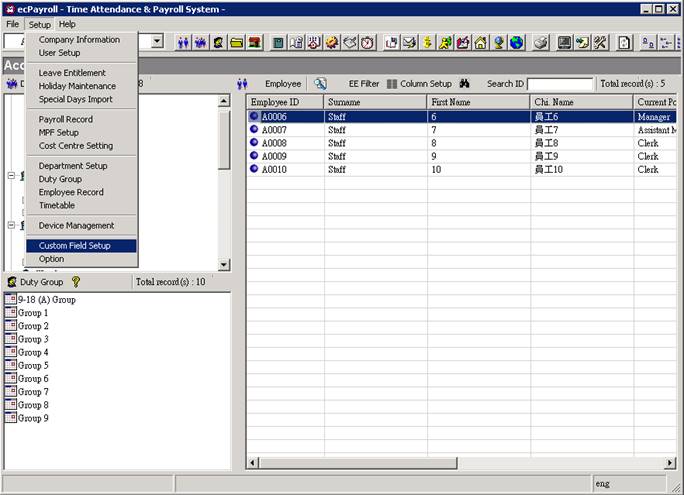The image size is (684, 495).
Task: Choose Company Information menu entry
Action: pos(81,39)
